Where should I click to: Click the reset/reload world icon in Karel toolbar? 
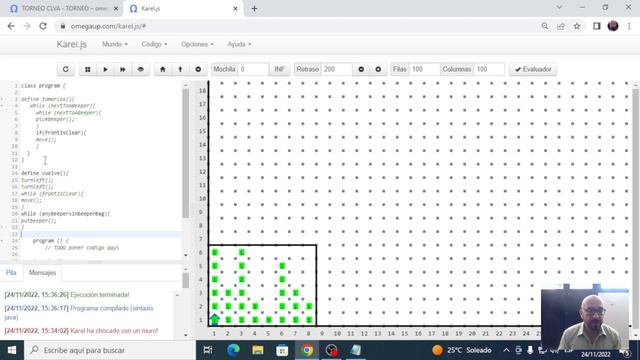pos(66,69)
